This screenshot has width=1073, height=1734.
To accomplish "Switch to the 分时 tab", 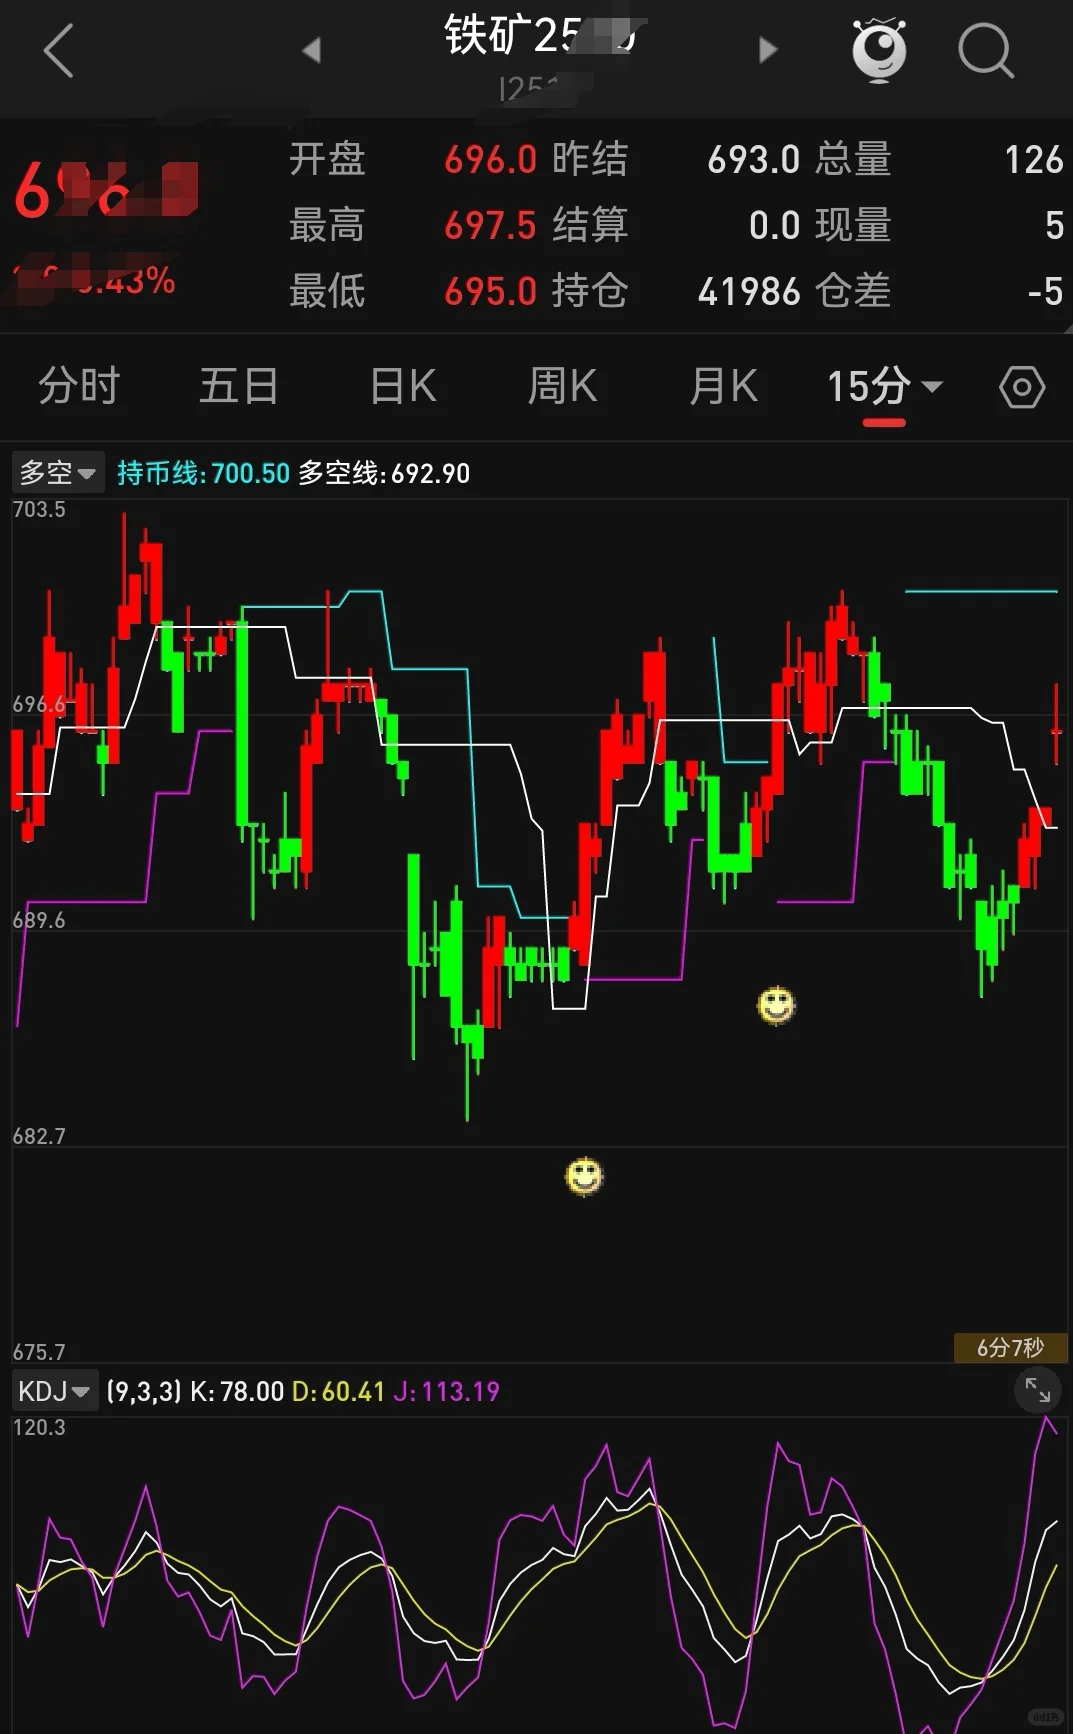I will pos(79,386).
